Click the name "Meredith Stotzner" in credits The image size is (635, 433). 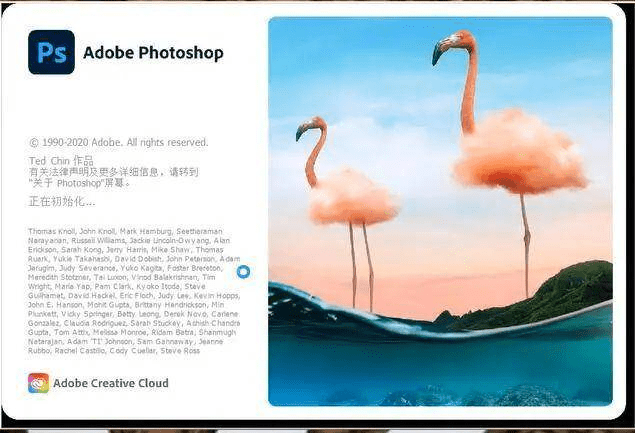pos(58,277)
